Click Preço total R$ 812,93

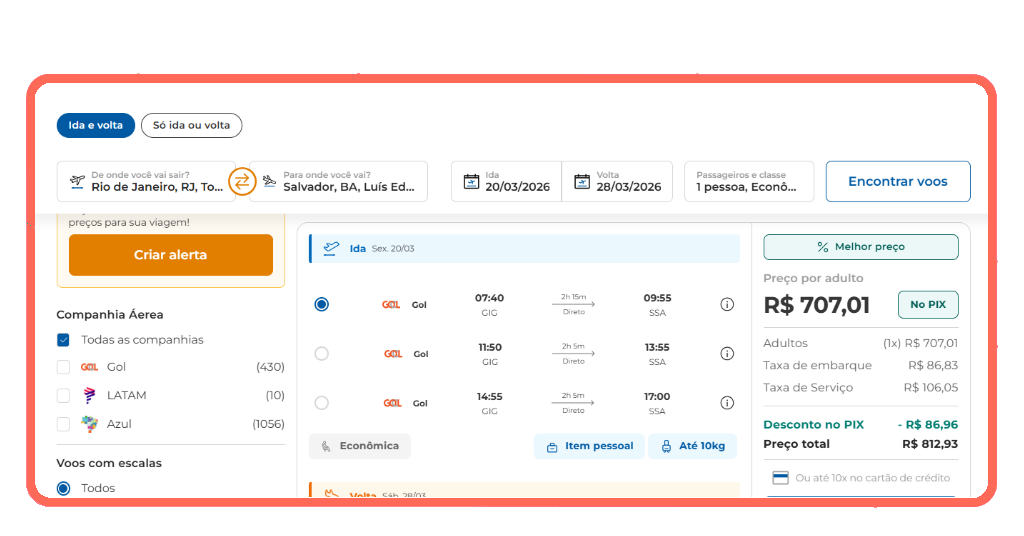(x=861, y=444)
